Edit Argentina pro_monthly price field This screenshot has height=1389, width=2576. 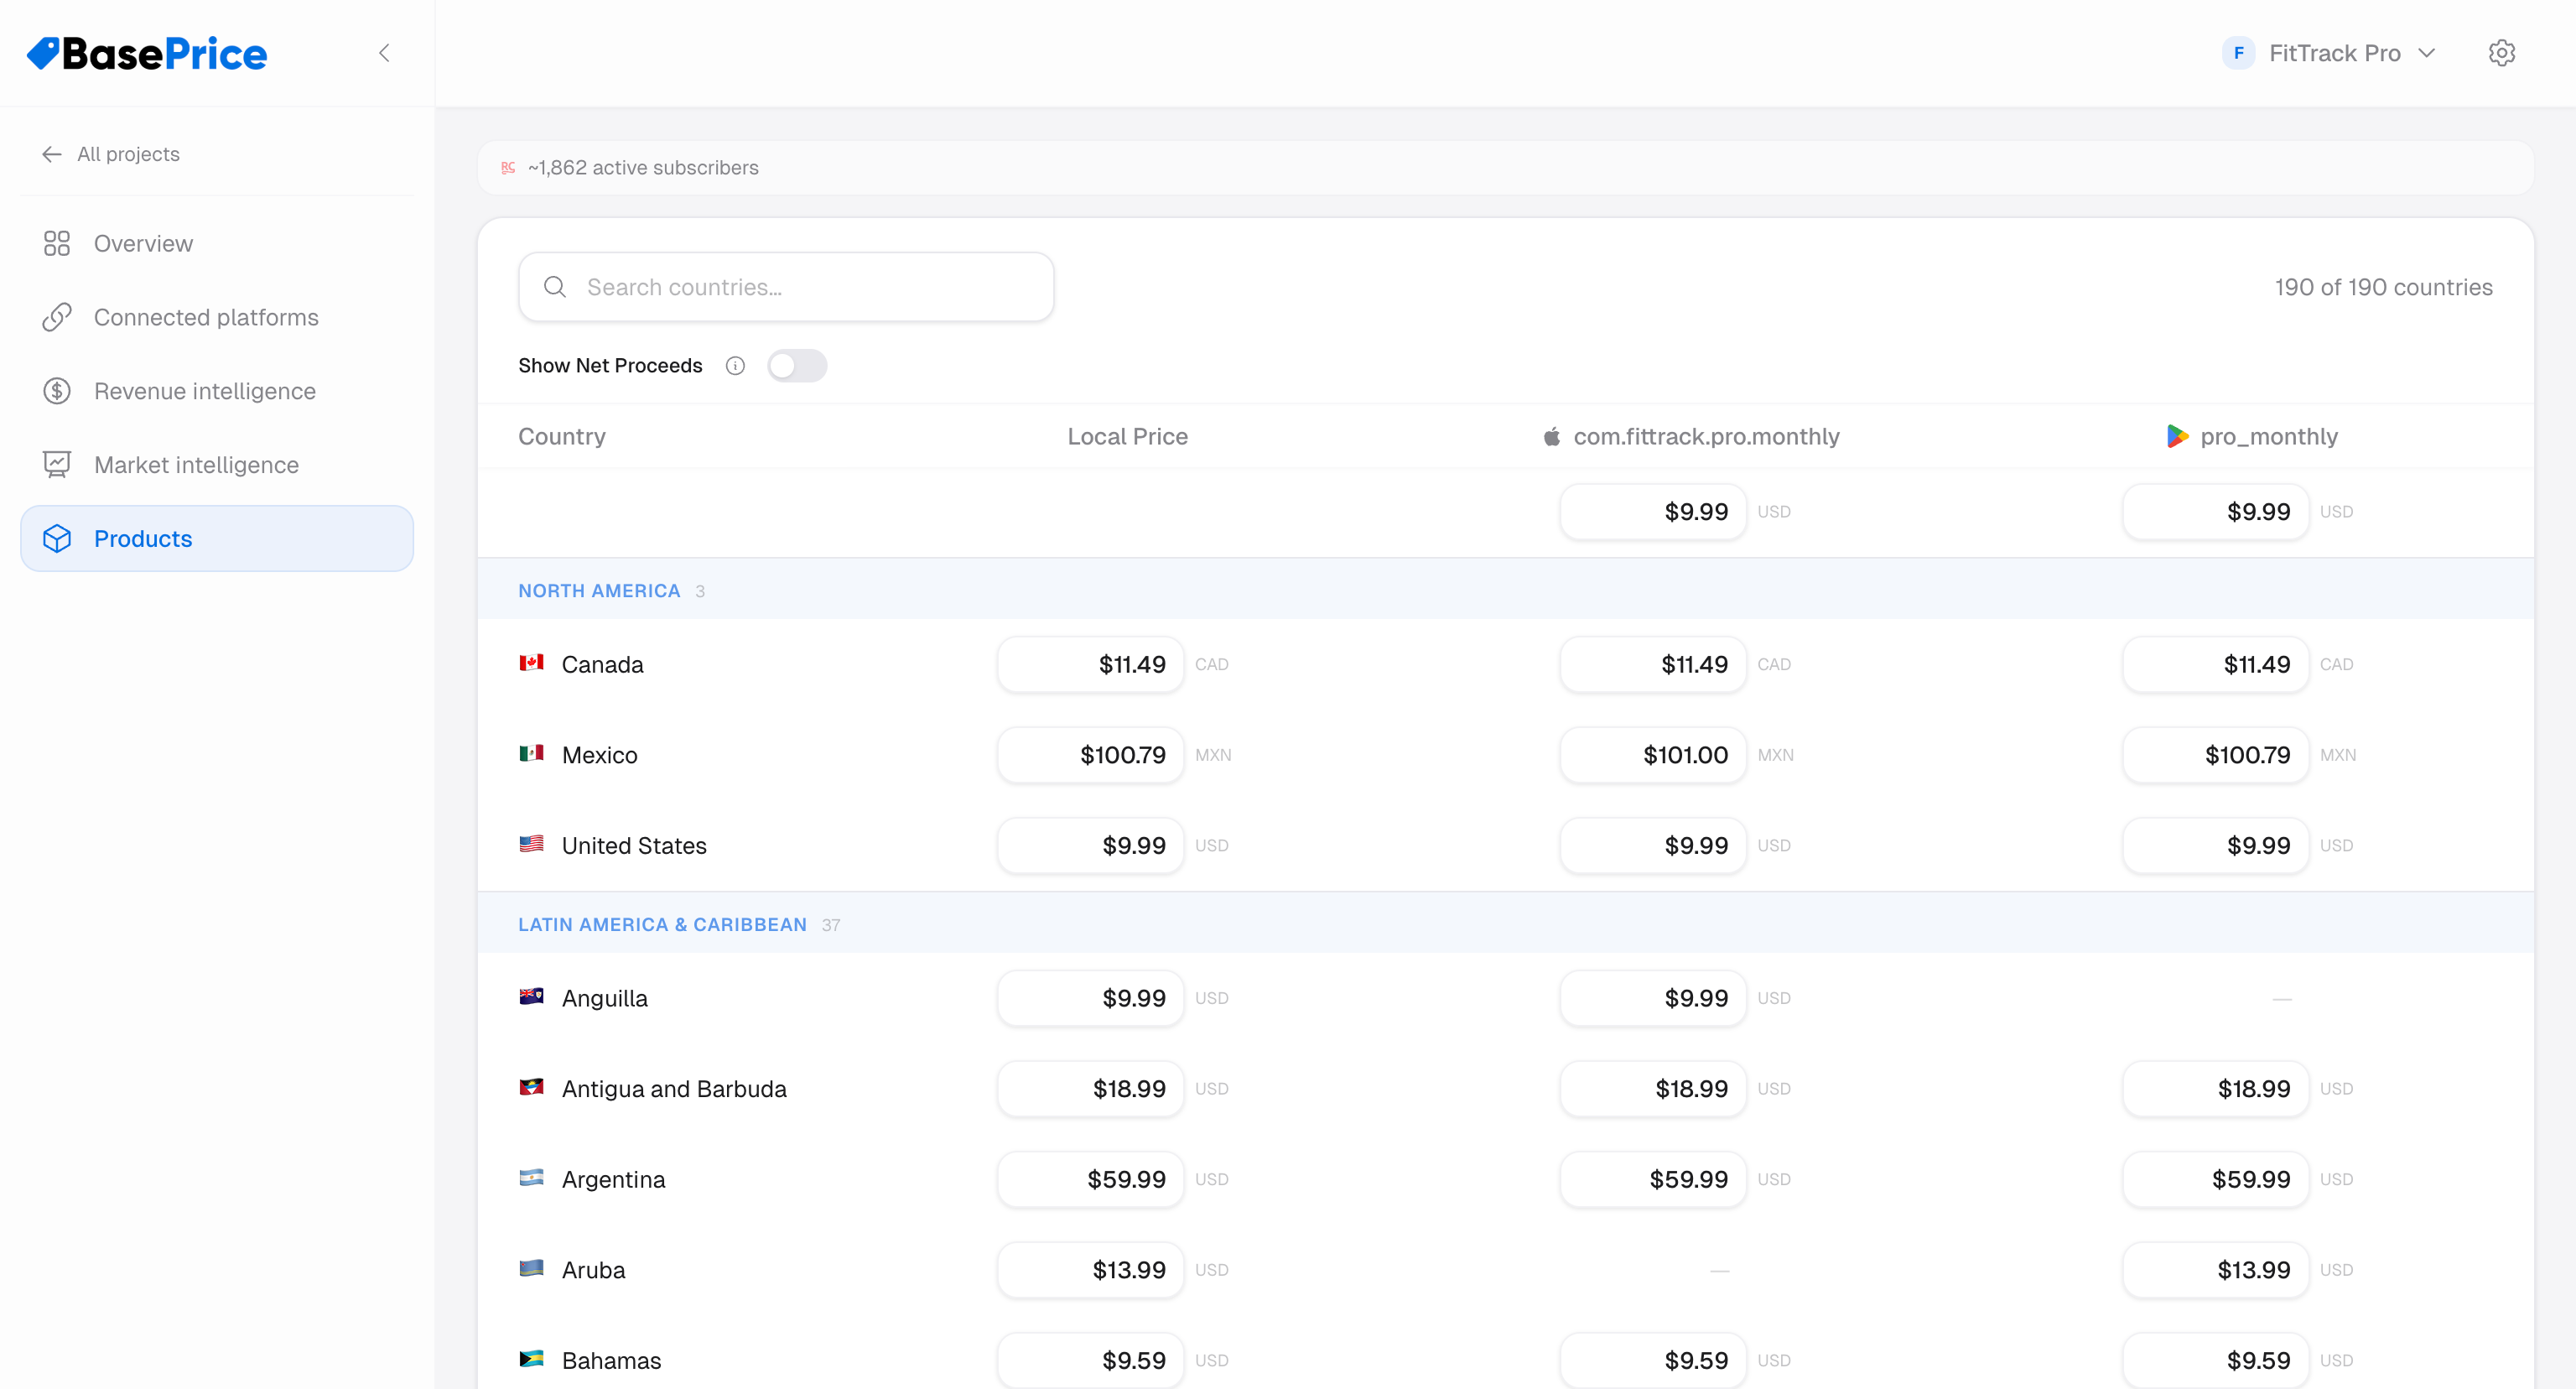[2215, 1180]
